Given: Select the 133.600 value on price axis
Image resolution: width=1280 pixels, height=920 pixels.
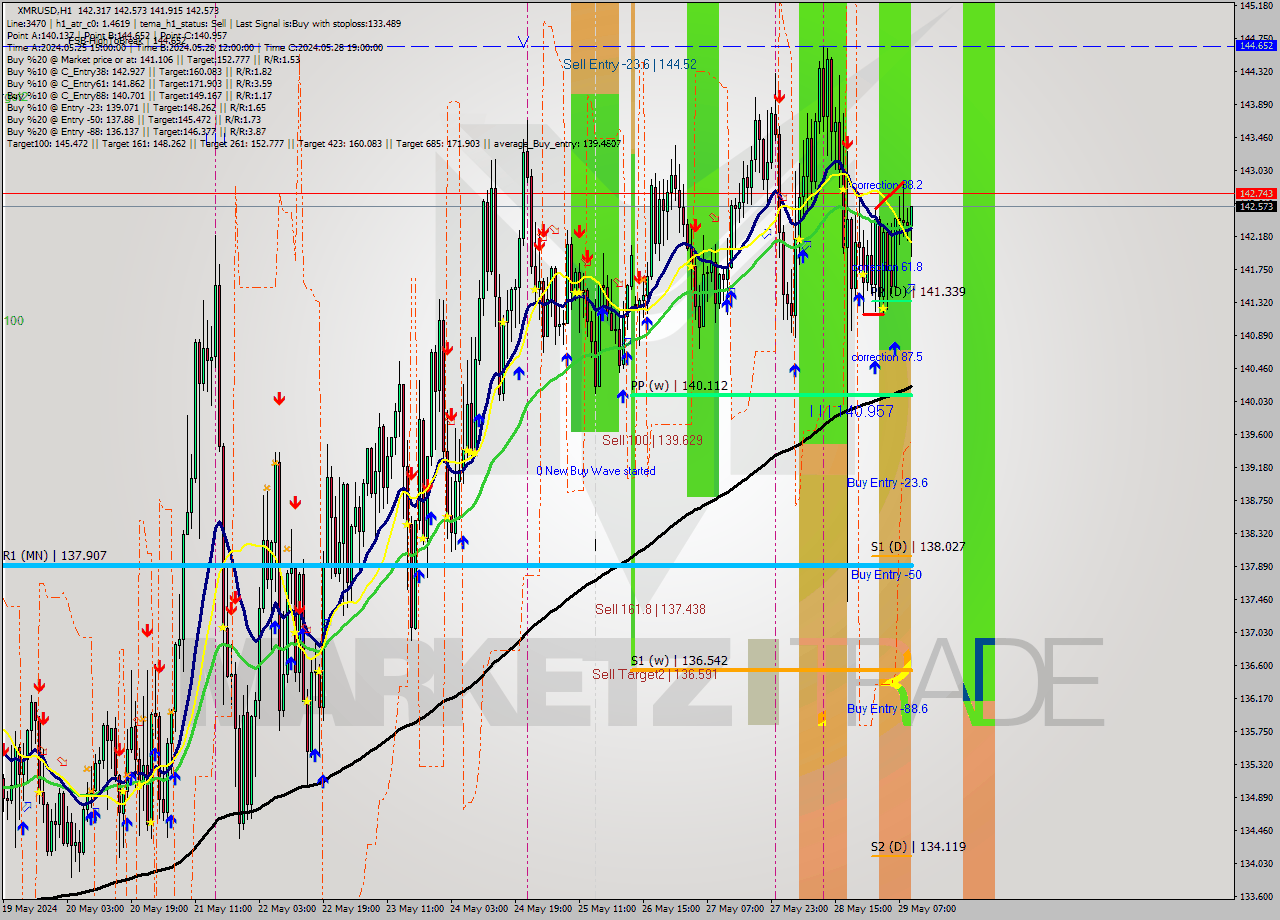Looking at the screenshot, I should (1256, 896).
